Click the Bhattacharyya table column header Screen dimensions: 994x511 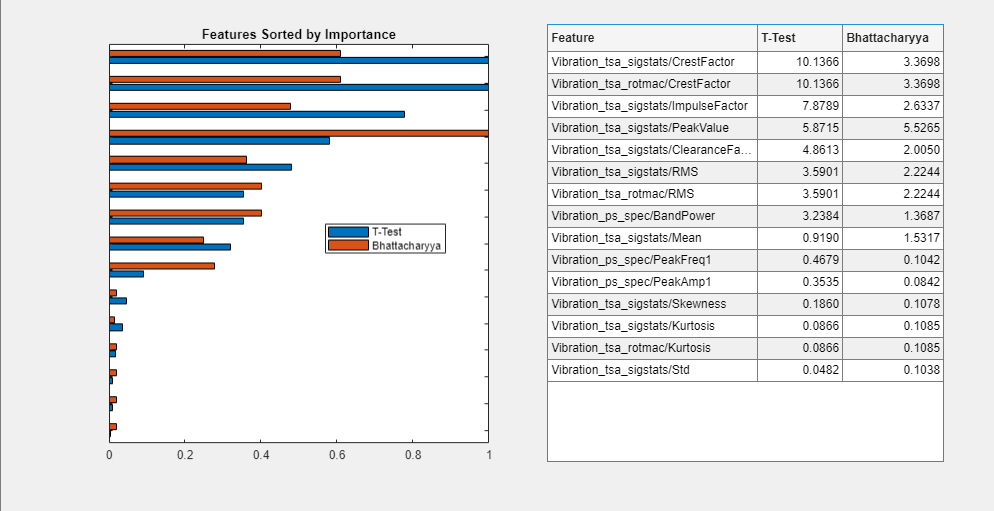click(x=892, y=38)
